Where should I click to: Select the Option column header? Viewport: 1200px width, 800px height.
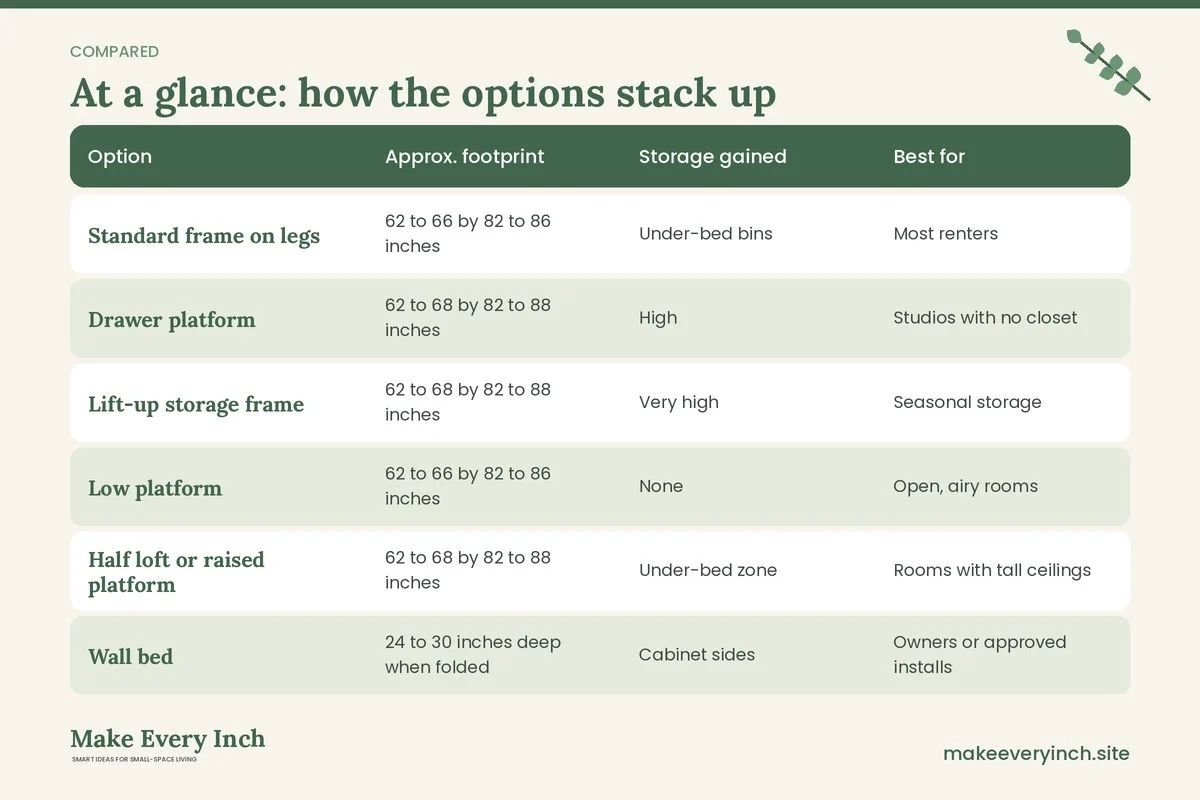click(x=120, y=156)
